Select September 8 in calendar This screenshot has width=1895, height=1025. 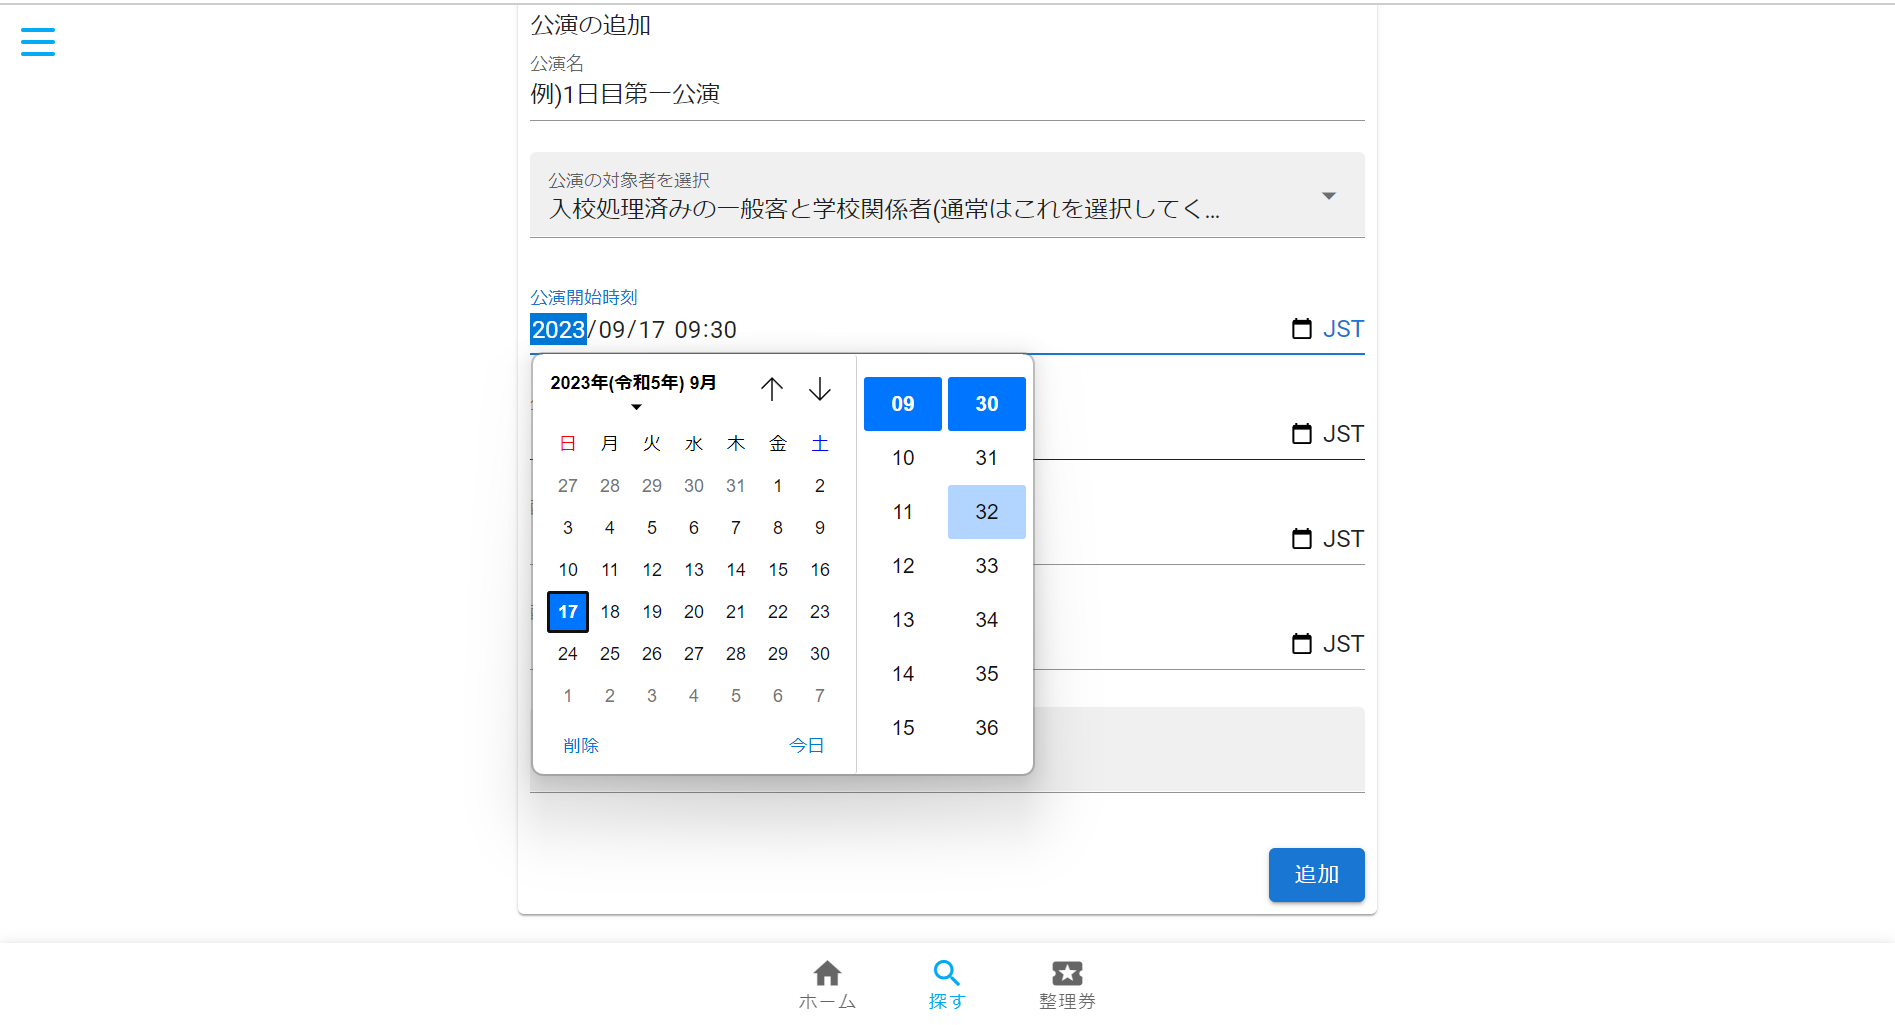point(778,528)
